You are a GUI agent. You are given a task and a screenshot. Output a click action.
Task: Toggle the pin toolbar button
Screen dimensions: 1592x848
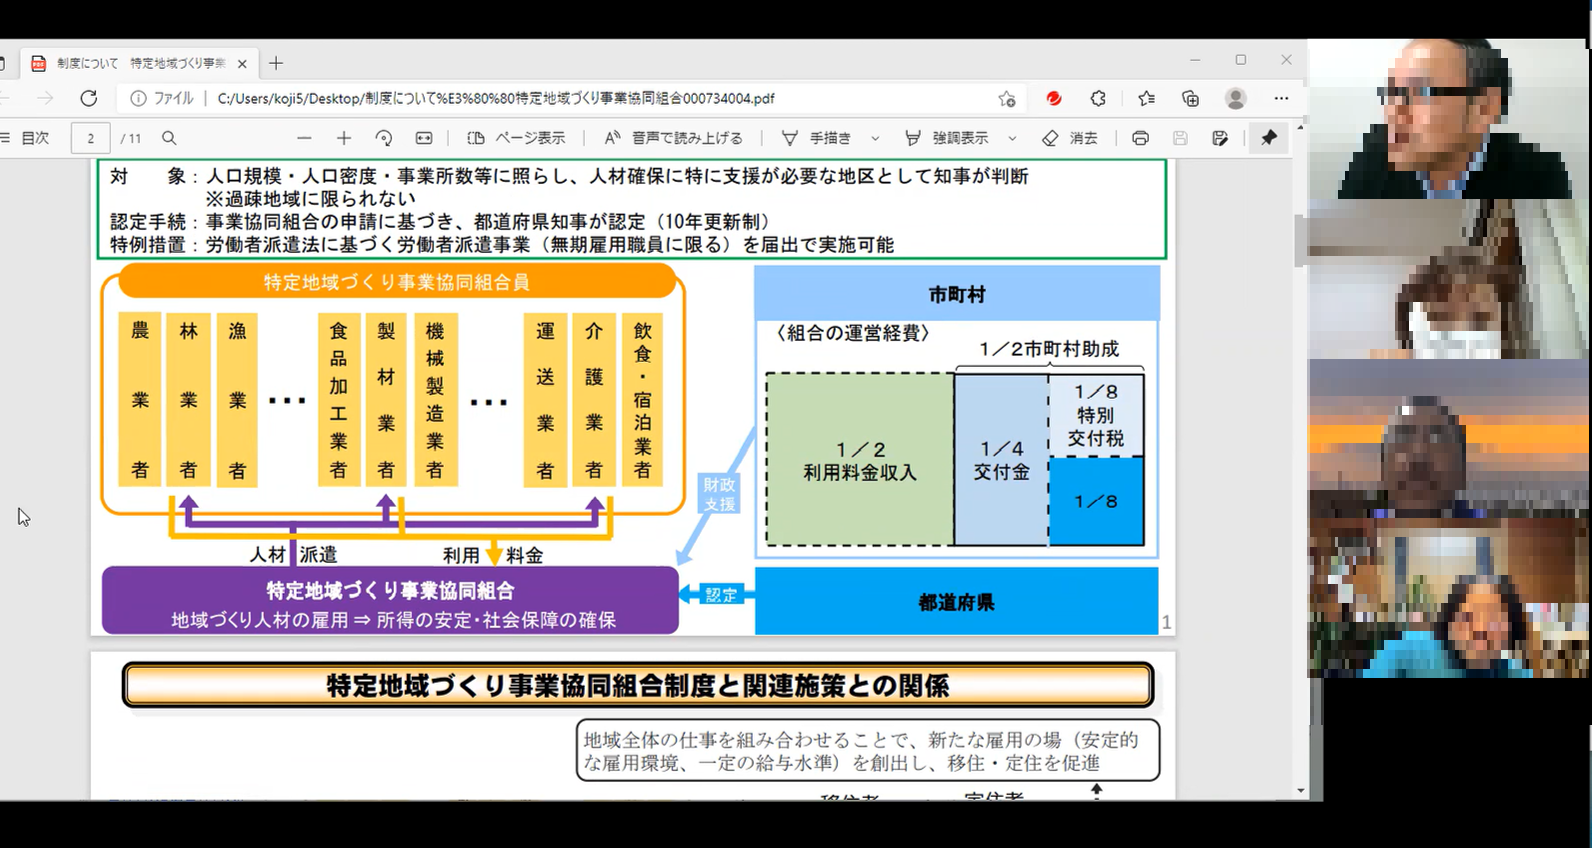pyautogui.click(x=1269, y=138)
